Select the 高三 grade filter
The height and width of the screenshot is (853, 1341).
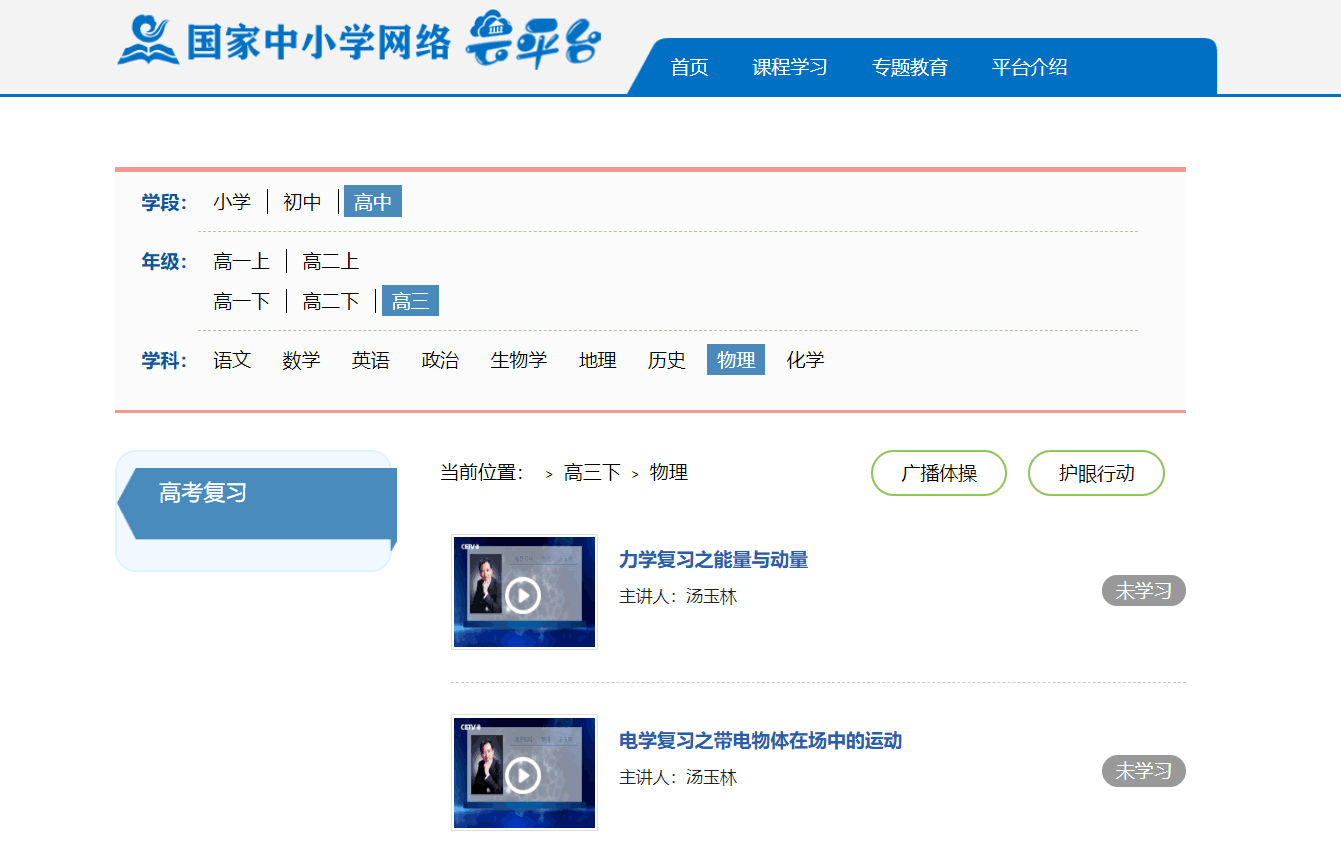coord(410,301)
